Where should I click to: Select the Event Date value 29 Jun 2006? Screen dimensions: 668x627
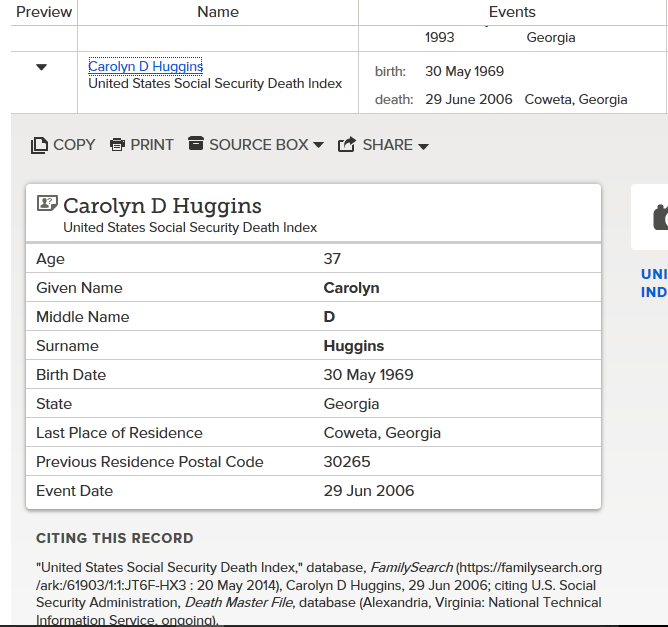pyautogui.click(x=369, y=490)
